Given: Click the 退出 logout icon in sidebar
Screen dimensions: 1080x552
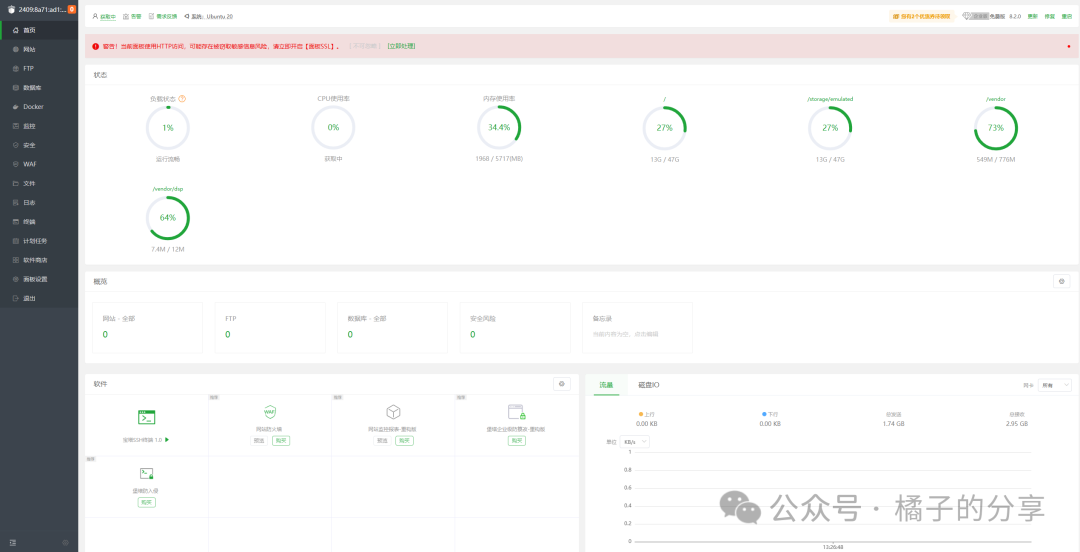Looking at the screenshot, I should tap(15, 298).
